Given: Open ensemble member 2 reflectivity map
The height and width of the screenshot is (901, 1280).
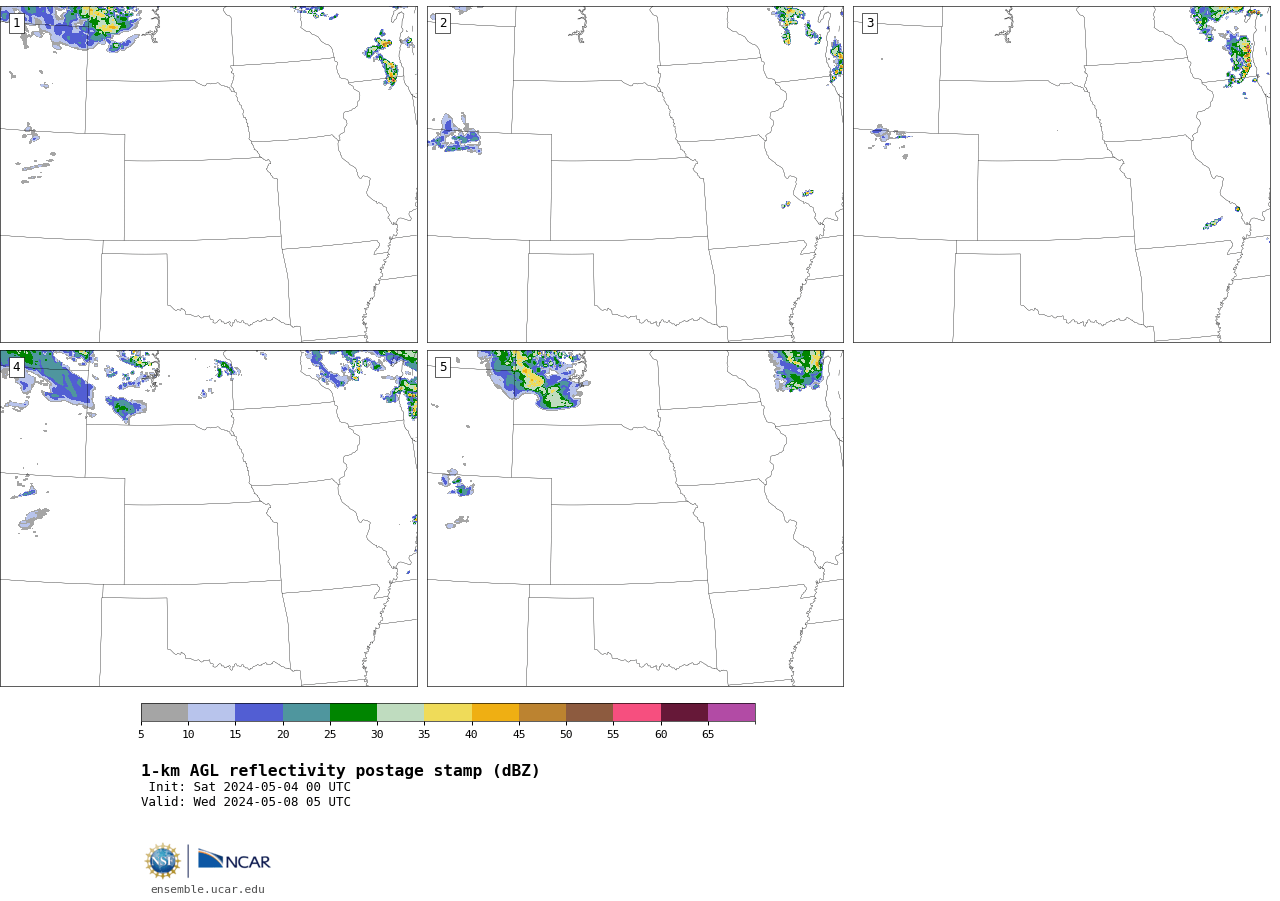Looking at the screenshot, I should [635, 174].
